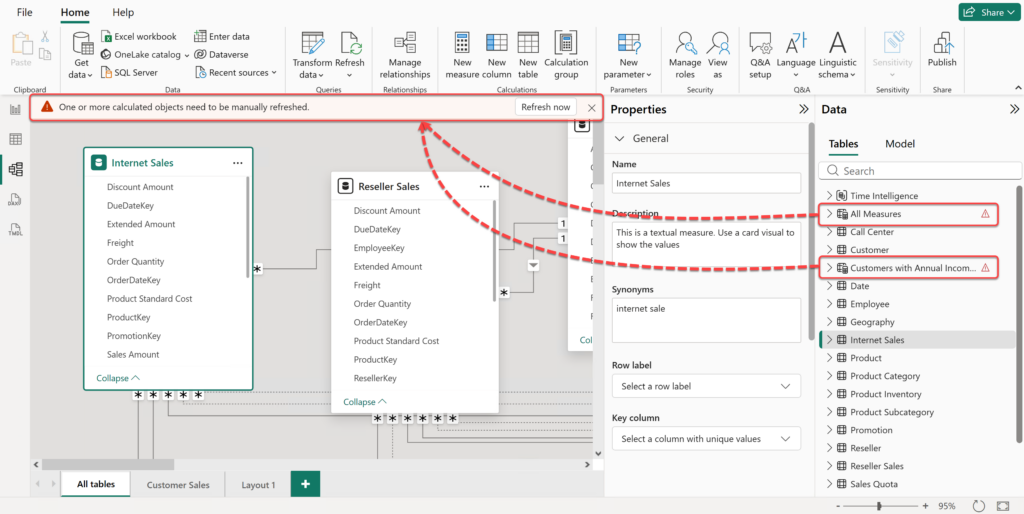
Task: Expand the Time Intelligence node
Action: (x=829, y=195)
